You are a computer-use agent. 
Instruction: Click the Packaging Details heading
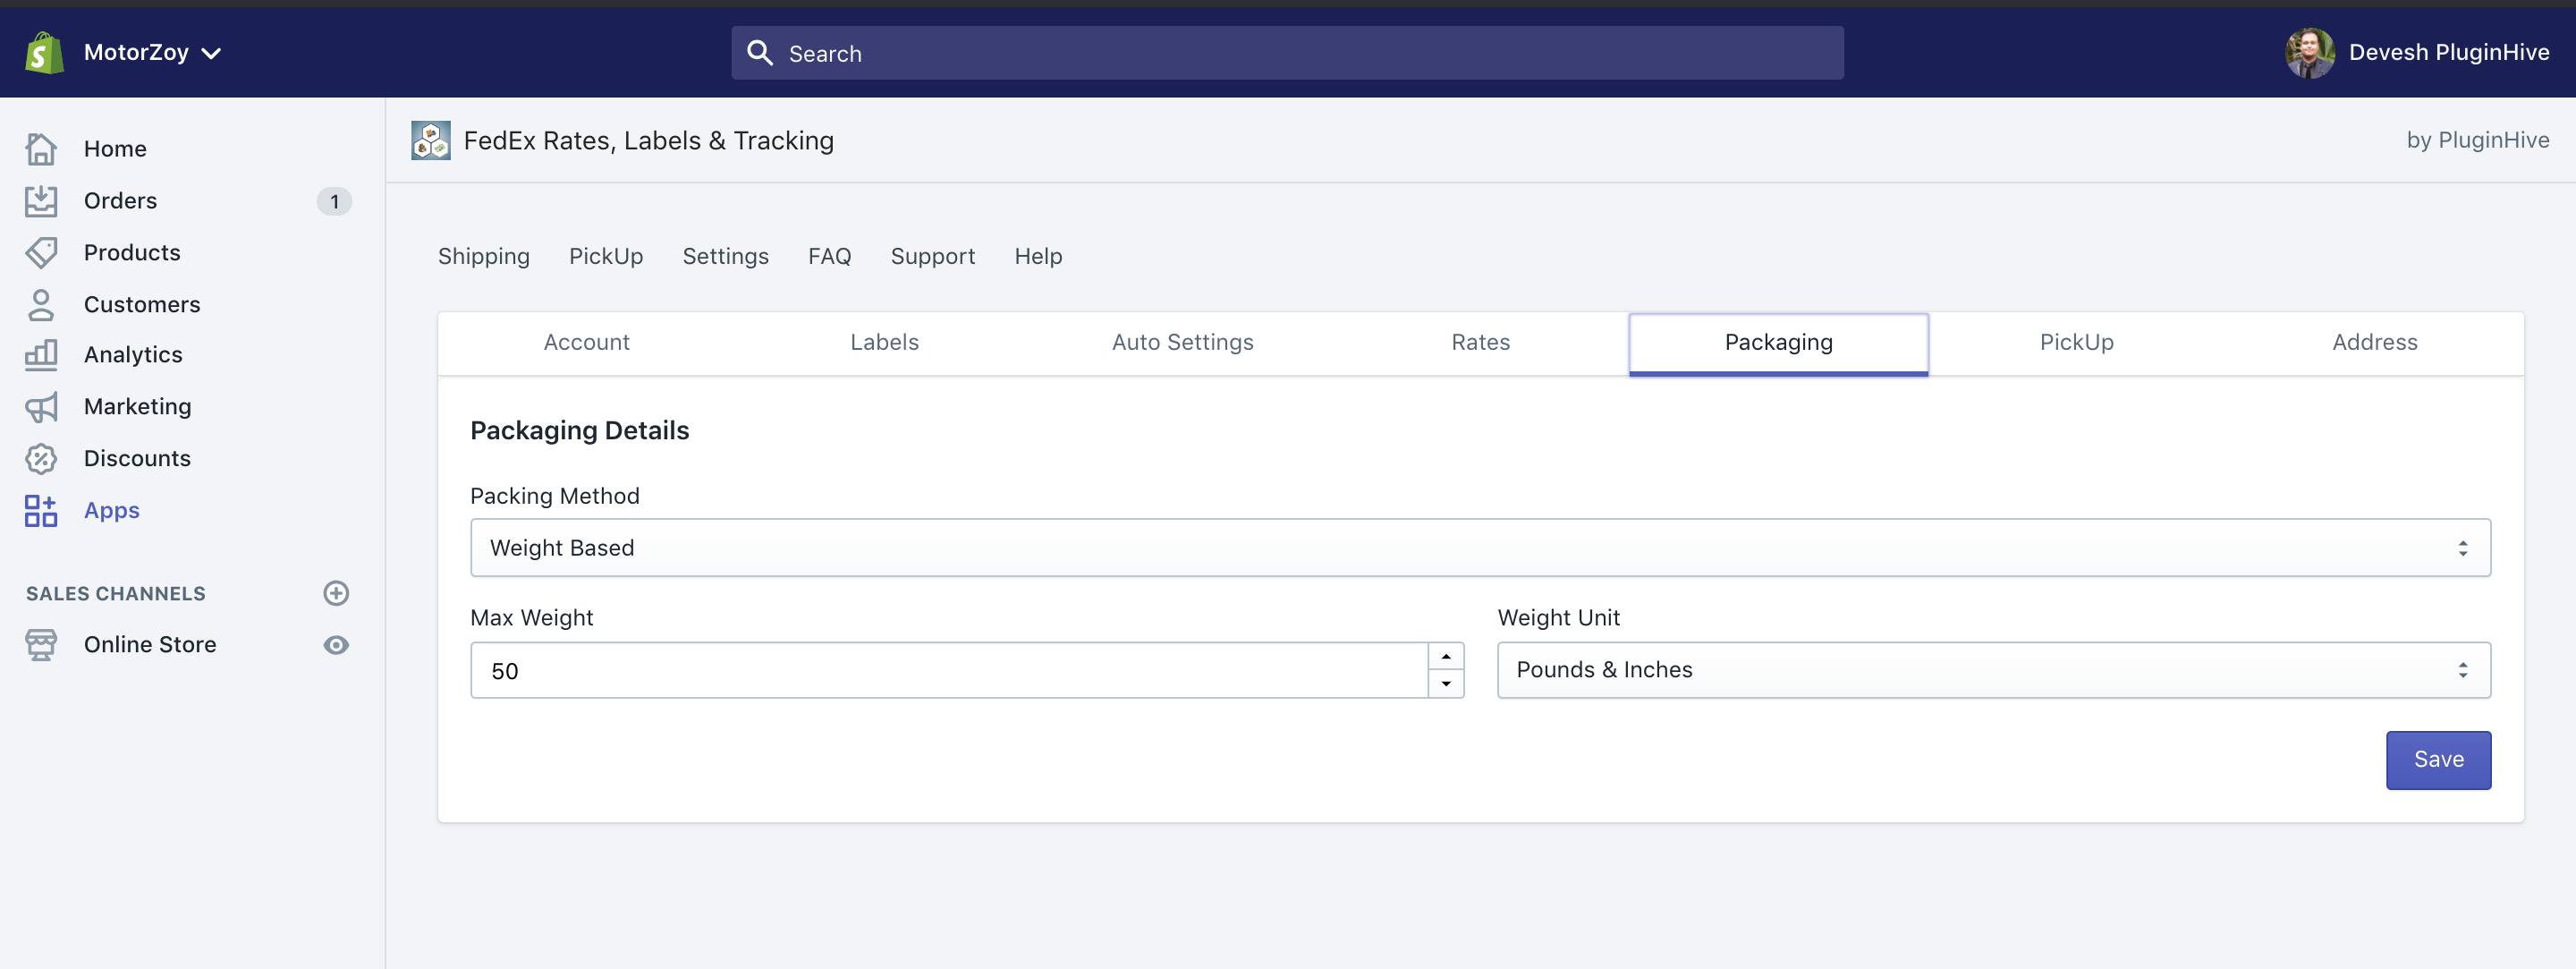click(580, 431)
